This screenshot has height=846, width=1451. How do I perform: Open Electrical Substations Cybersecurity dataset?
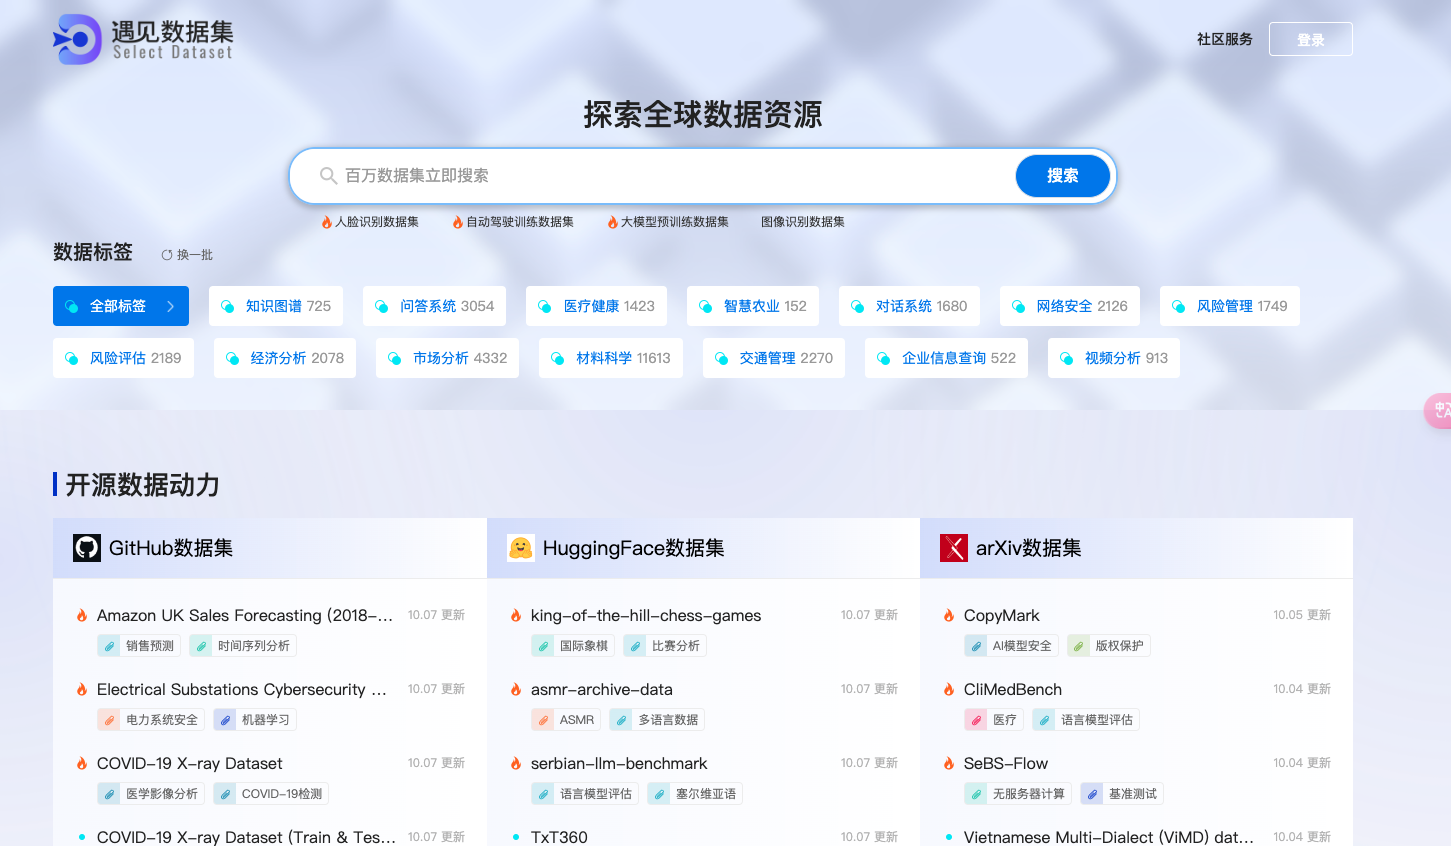(x=242, y=690)
